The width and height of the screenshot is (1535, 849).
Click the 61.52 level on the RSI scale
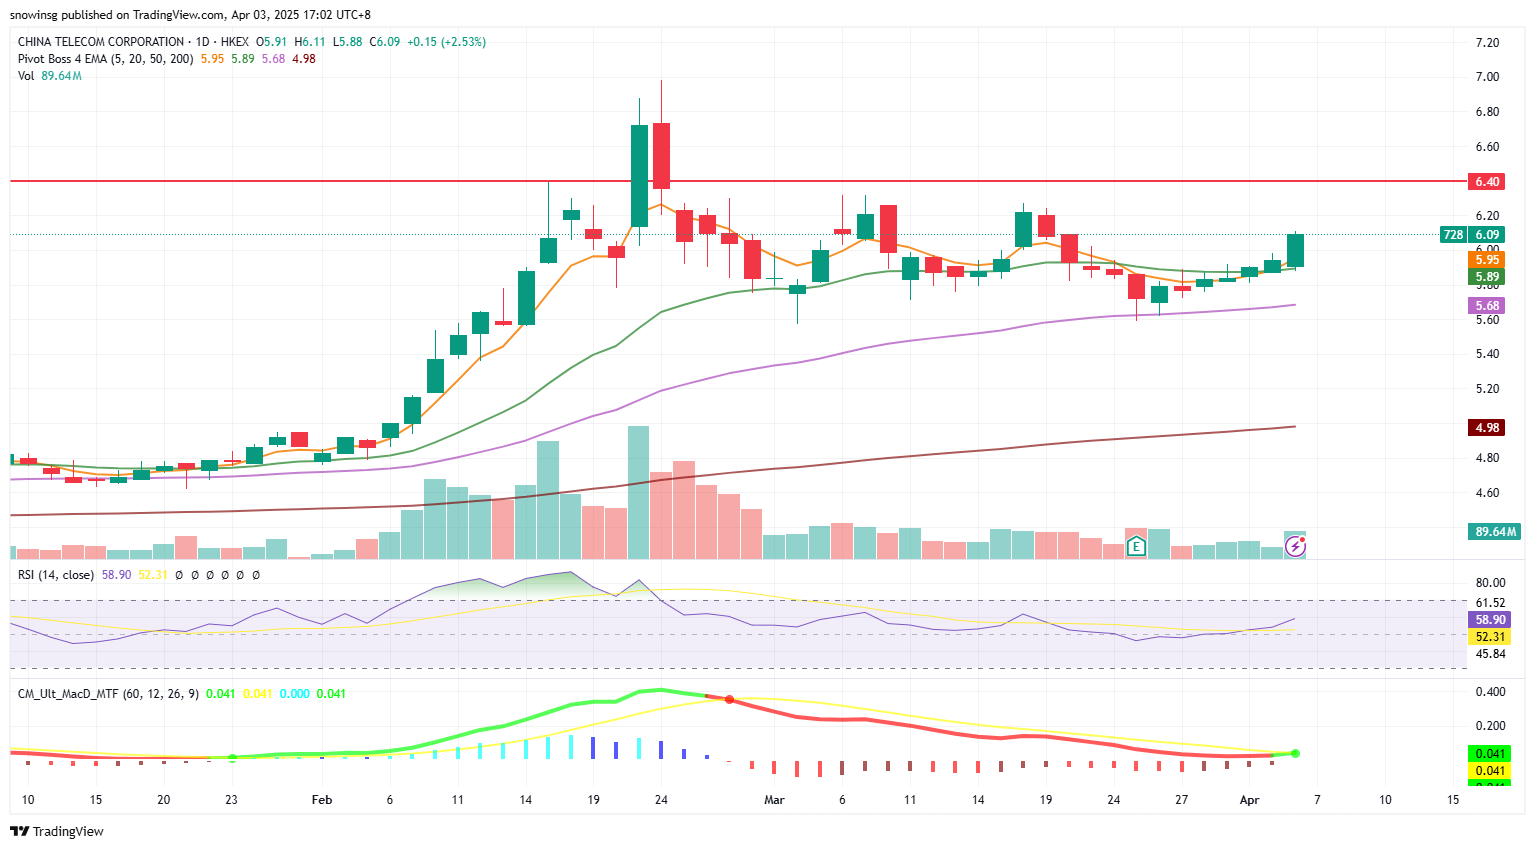tap(1490, 603)
